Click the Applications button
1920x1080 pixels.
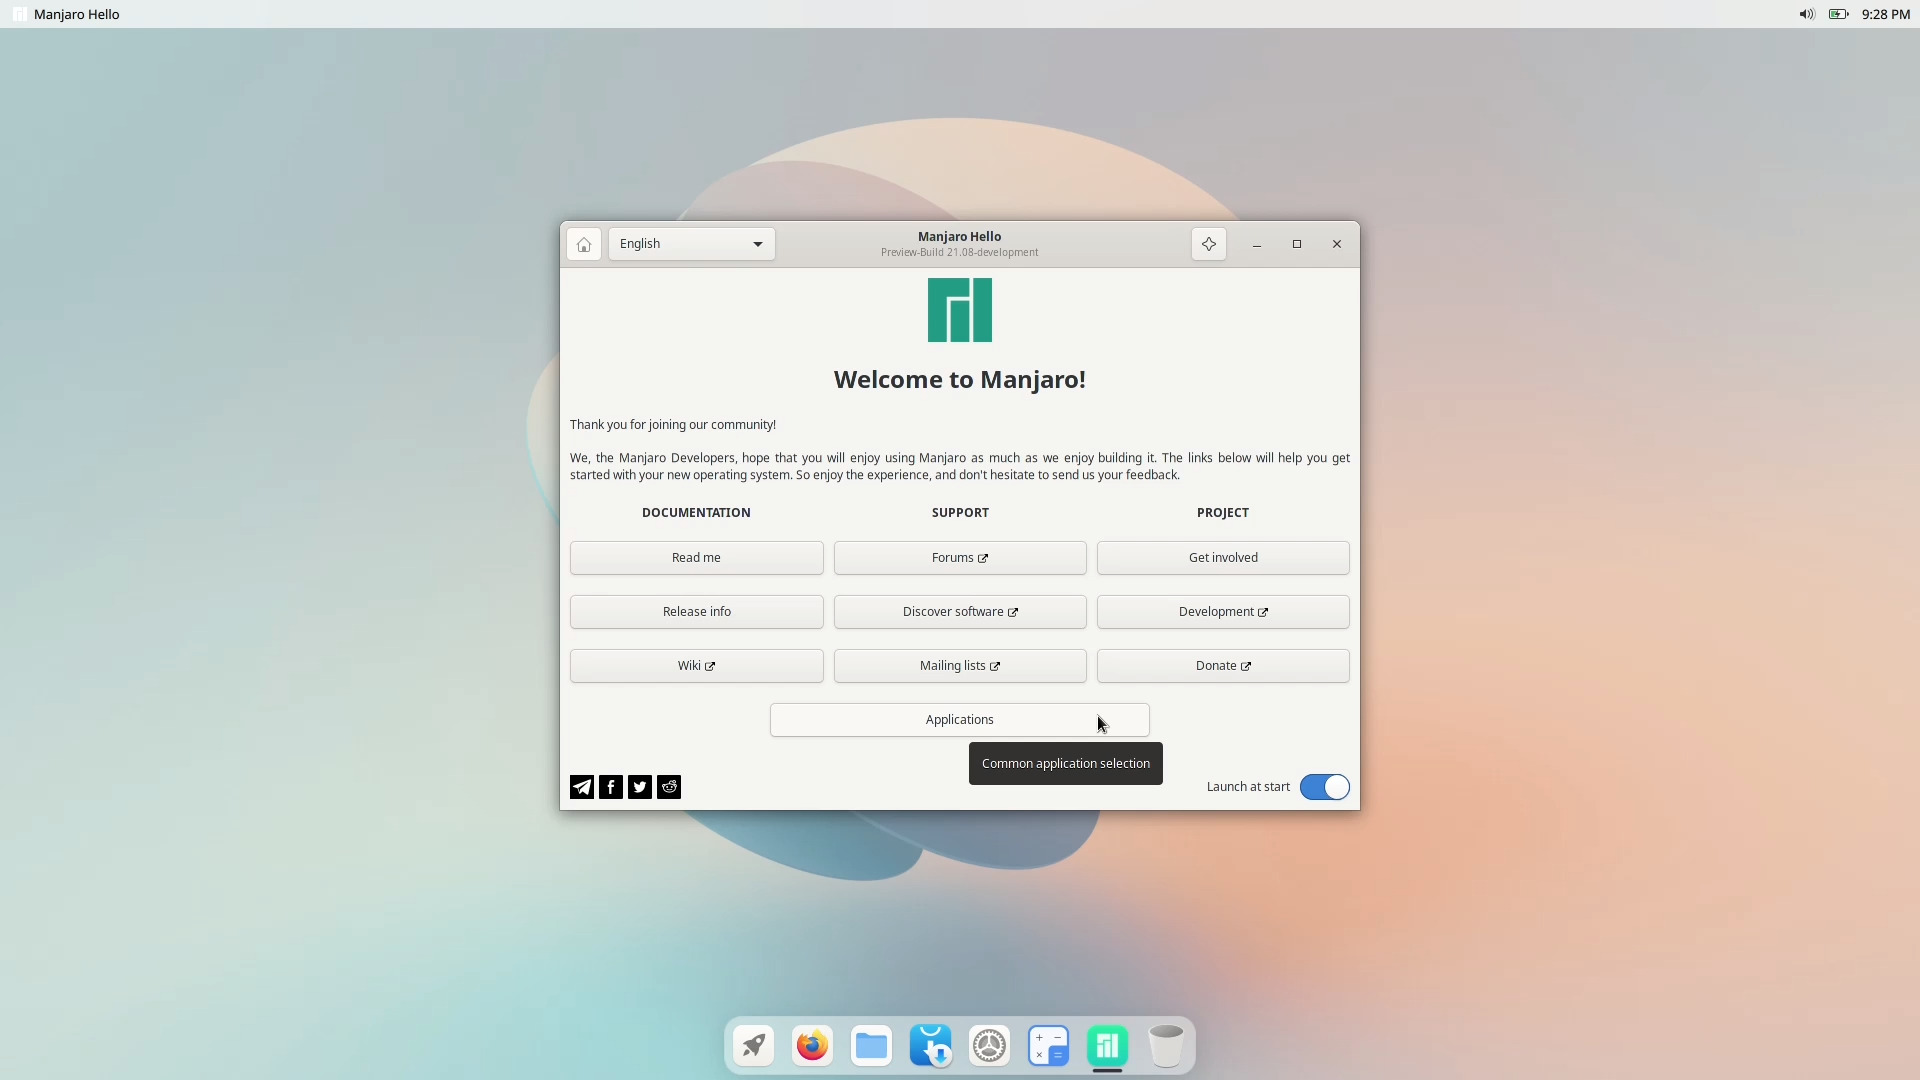point(959,719)
